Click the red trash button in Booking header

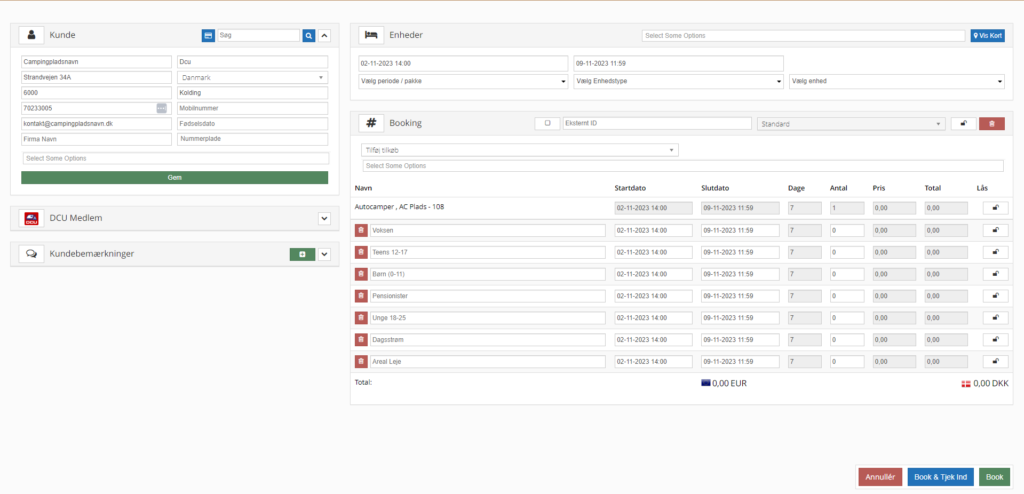[991, 123]
